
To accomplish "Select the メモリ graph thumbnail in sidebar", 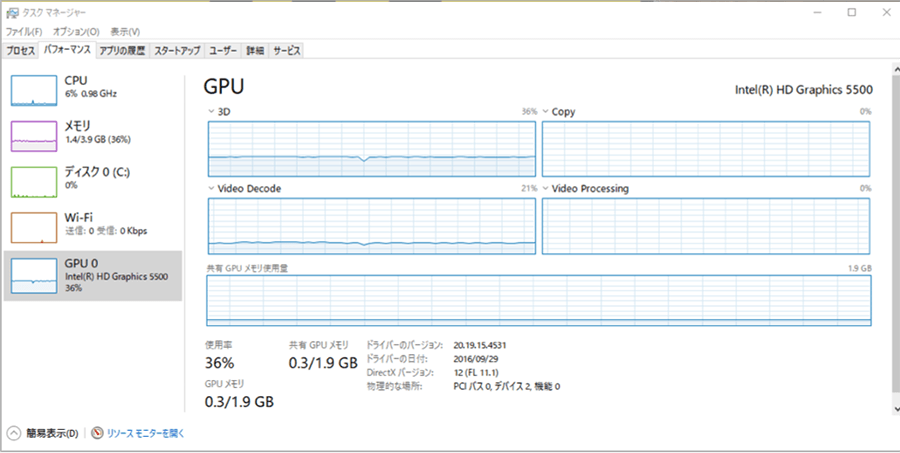I will [x=35, y=136].
